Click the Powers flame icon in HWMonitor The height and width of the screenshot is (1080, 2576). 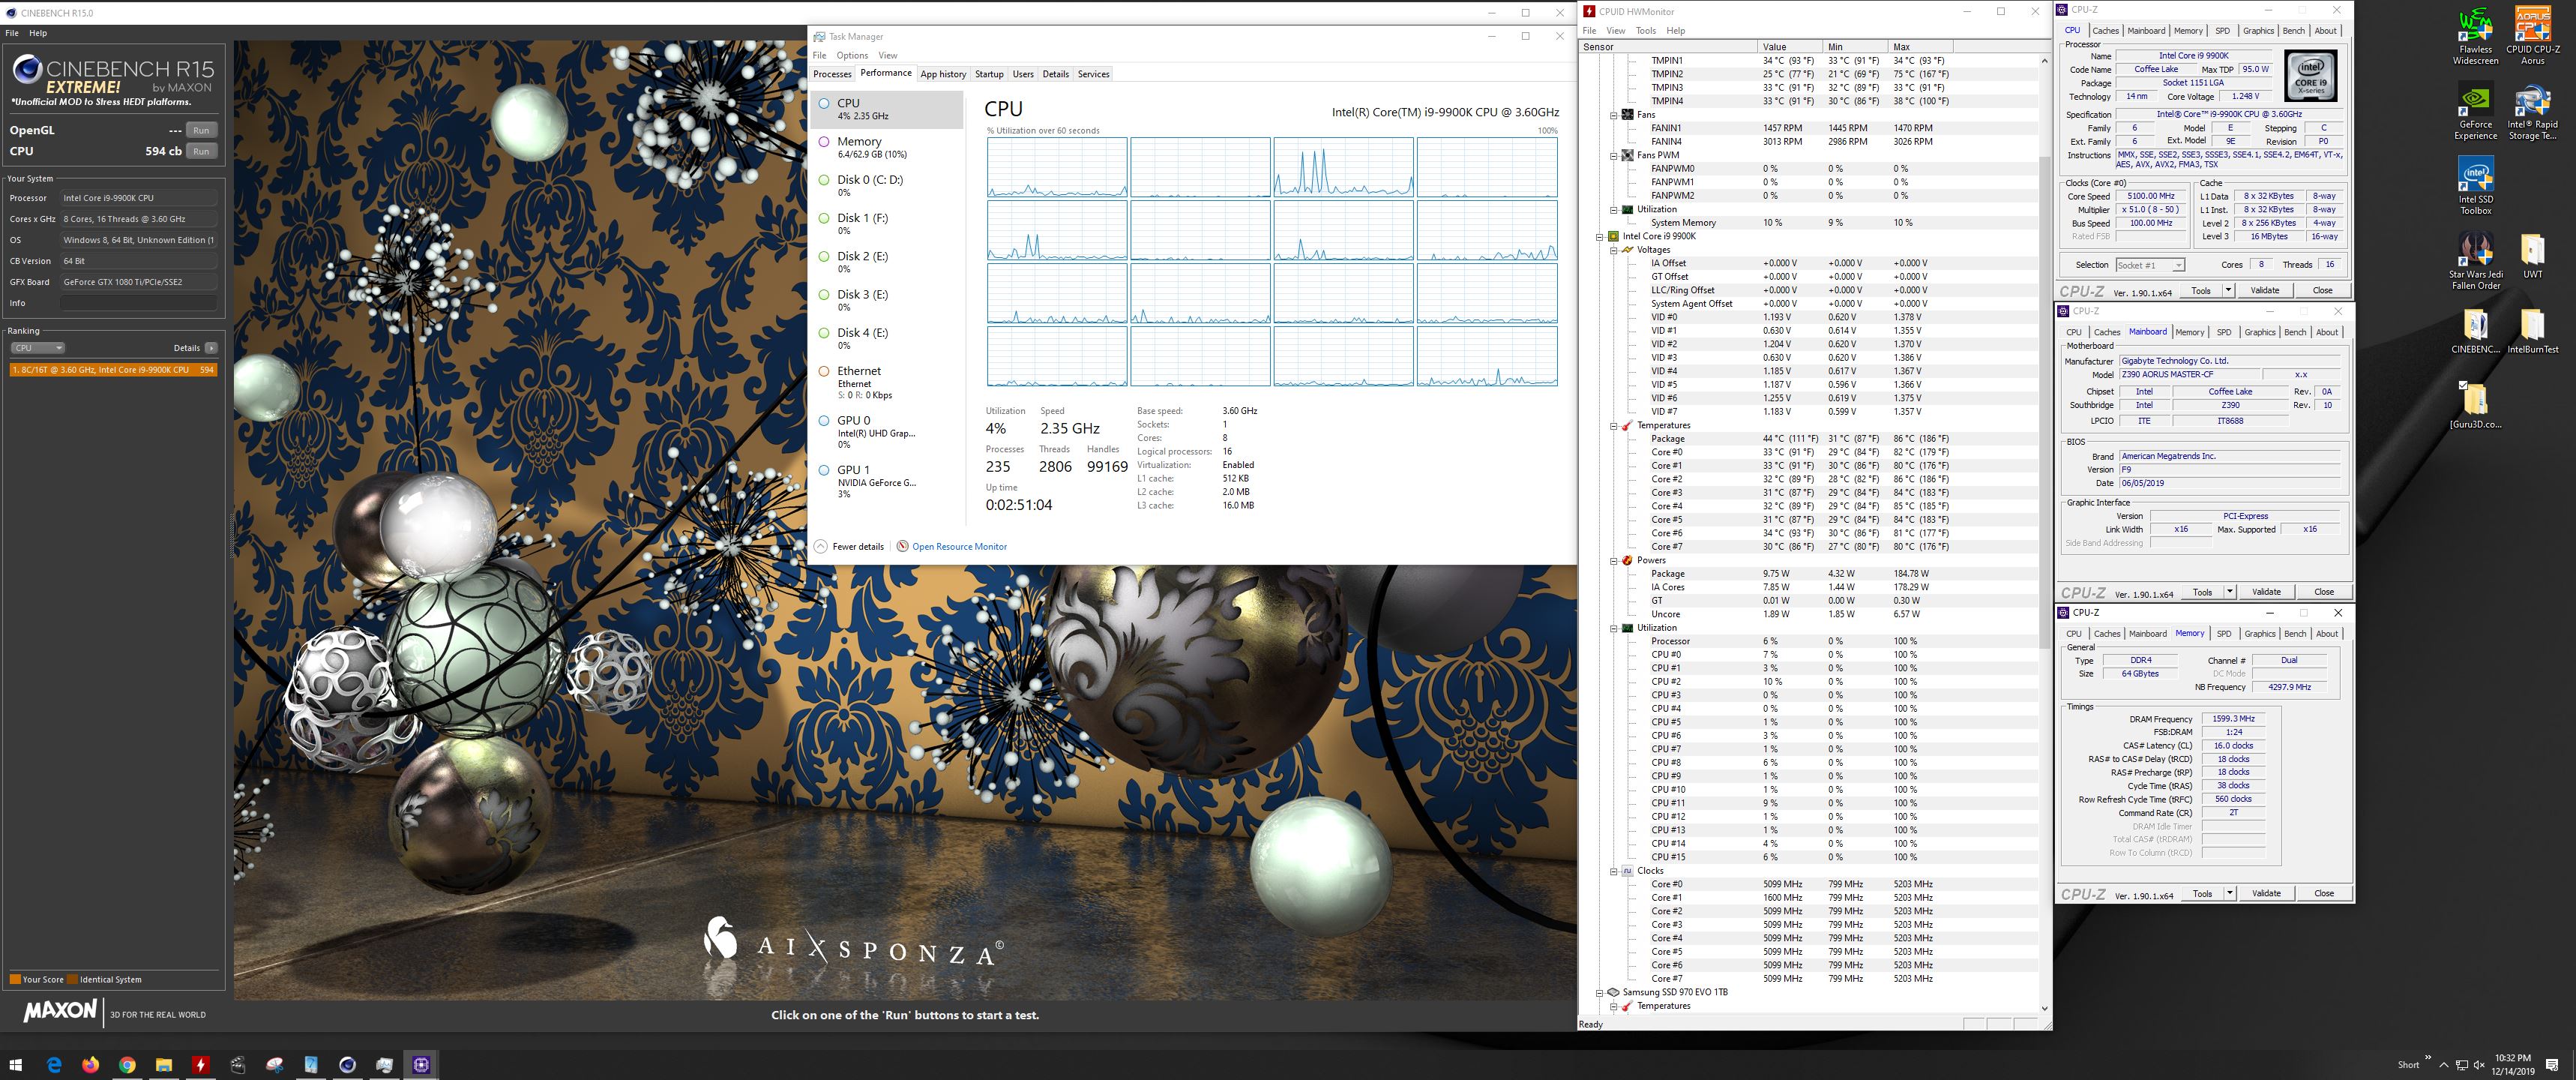pyautogui.click(x=1627, y=560)
